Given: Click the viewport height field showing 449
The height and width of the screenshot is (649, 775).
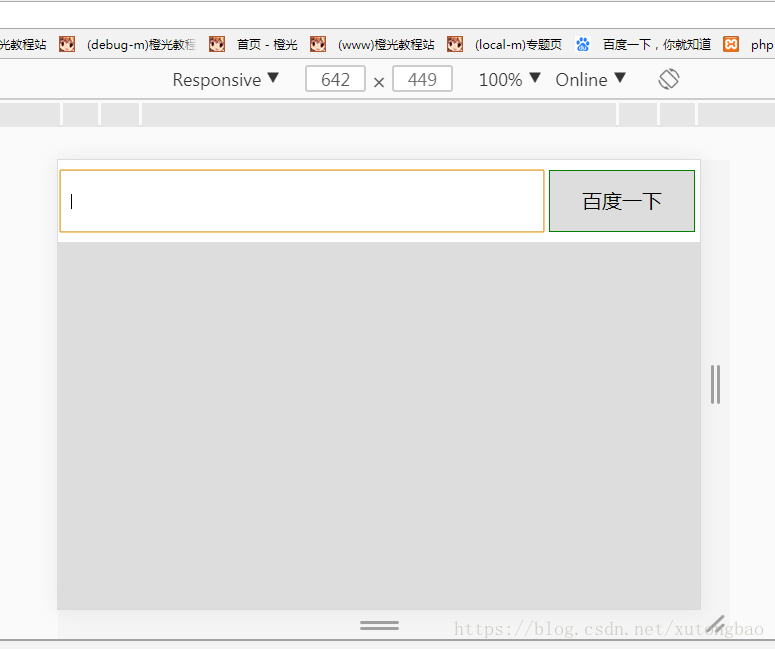Looking at the screenshot, I should pos(423,79).
